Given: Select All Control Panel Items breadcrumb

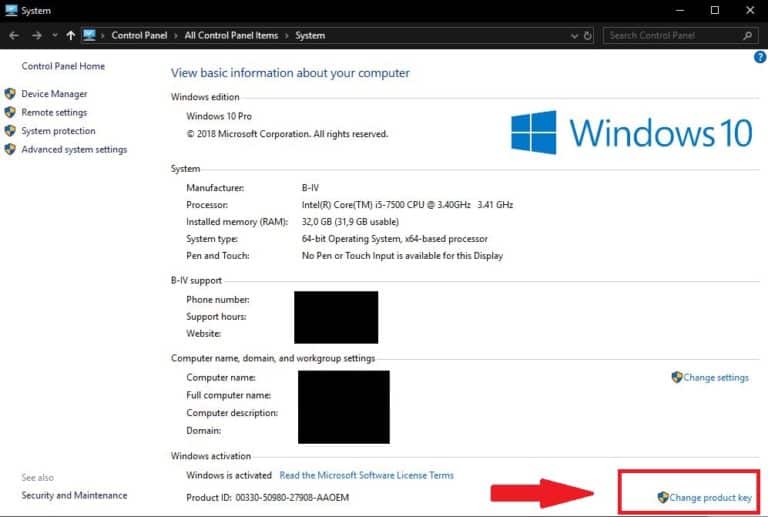Looking at the screenshot, I should click(231, 35).
